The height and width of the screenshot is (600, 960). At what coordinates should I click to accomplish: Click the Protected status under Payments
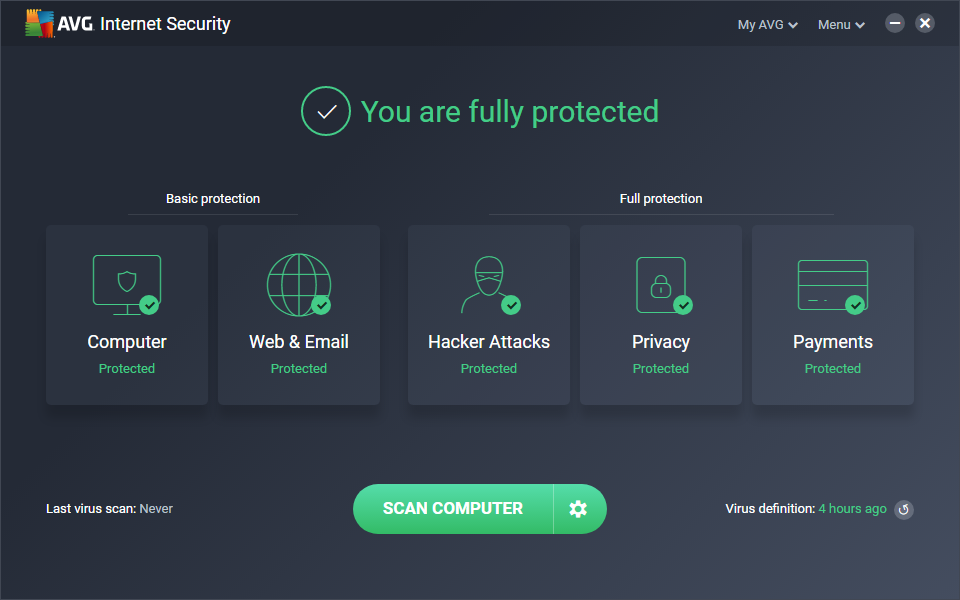832,368
